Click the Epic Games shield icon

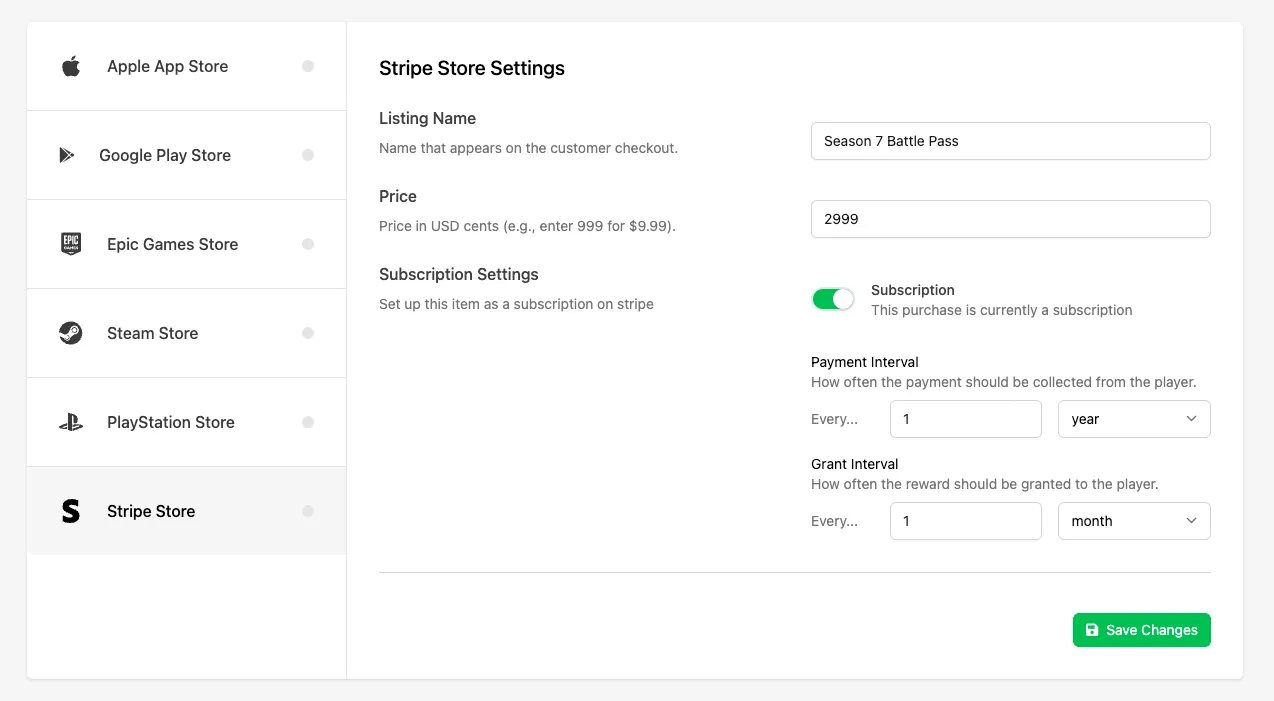[x=70, y=244]
